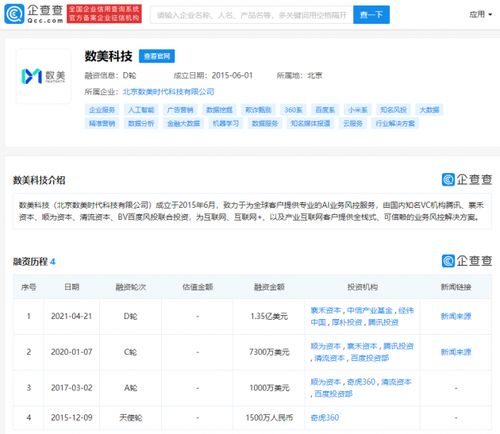Viewport: 500px width, 434px height.
Task: Open the 北京数美时代科技有限公司 company link
Action: pos(168,92)
